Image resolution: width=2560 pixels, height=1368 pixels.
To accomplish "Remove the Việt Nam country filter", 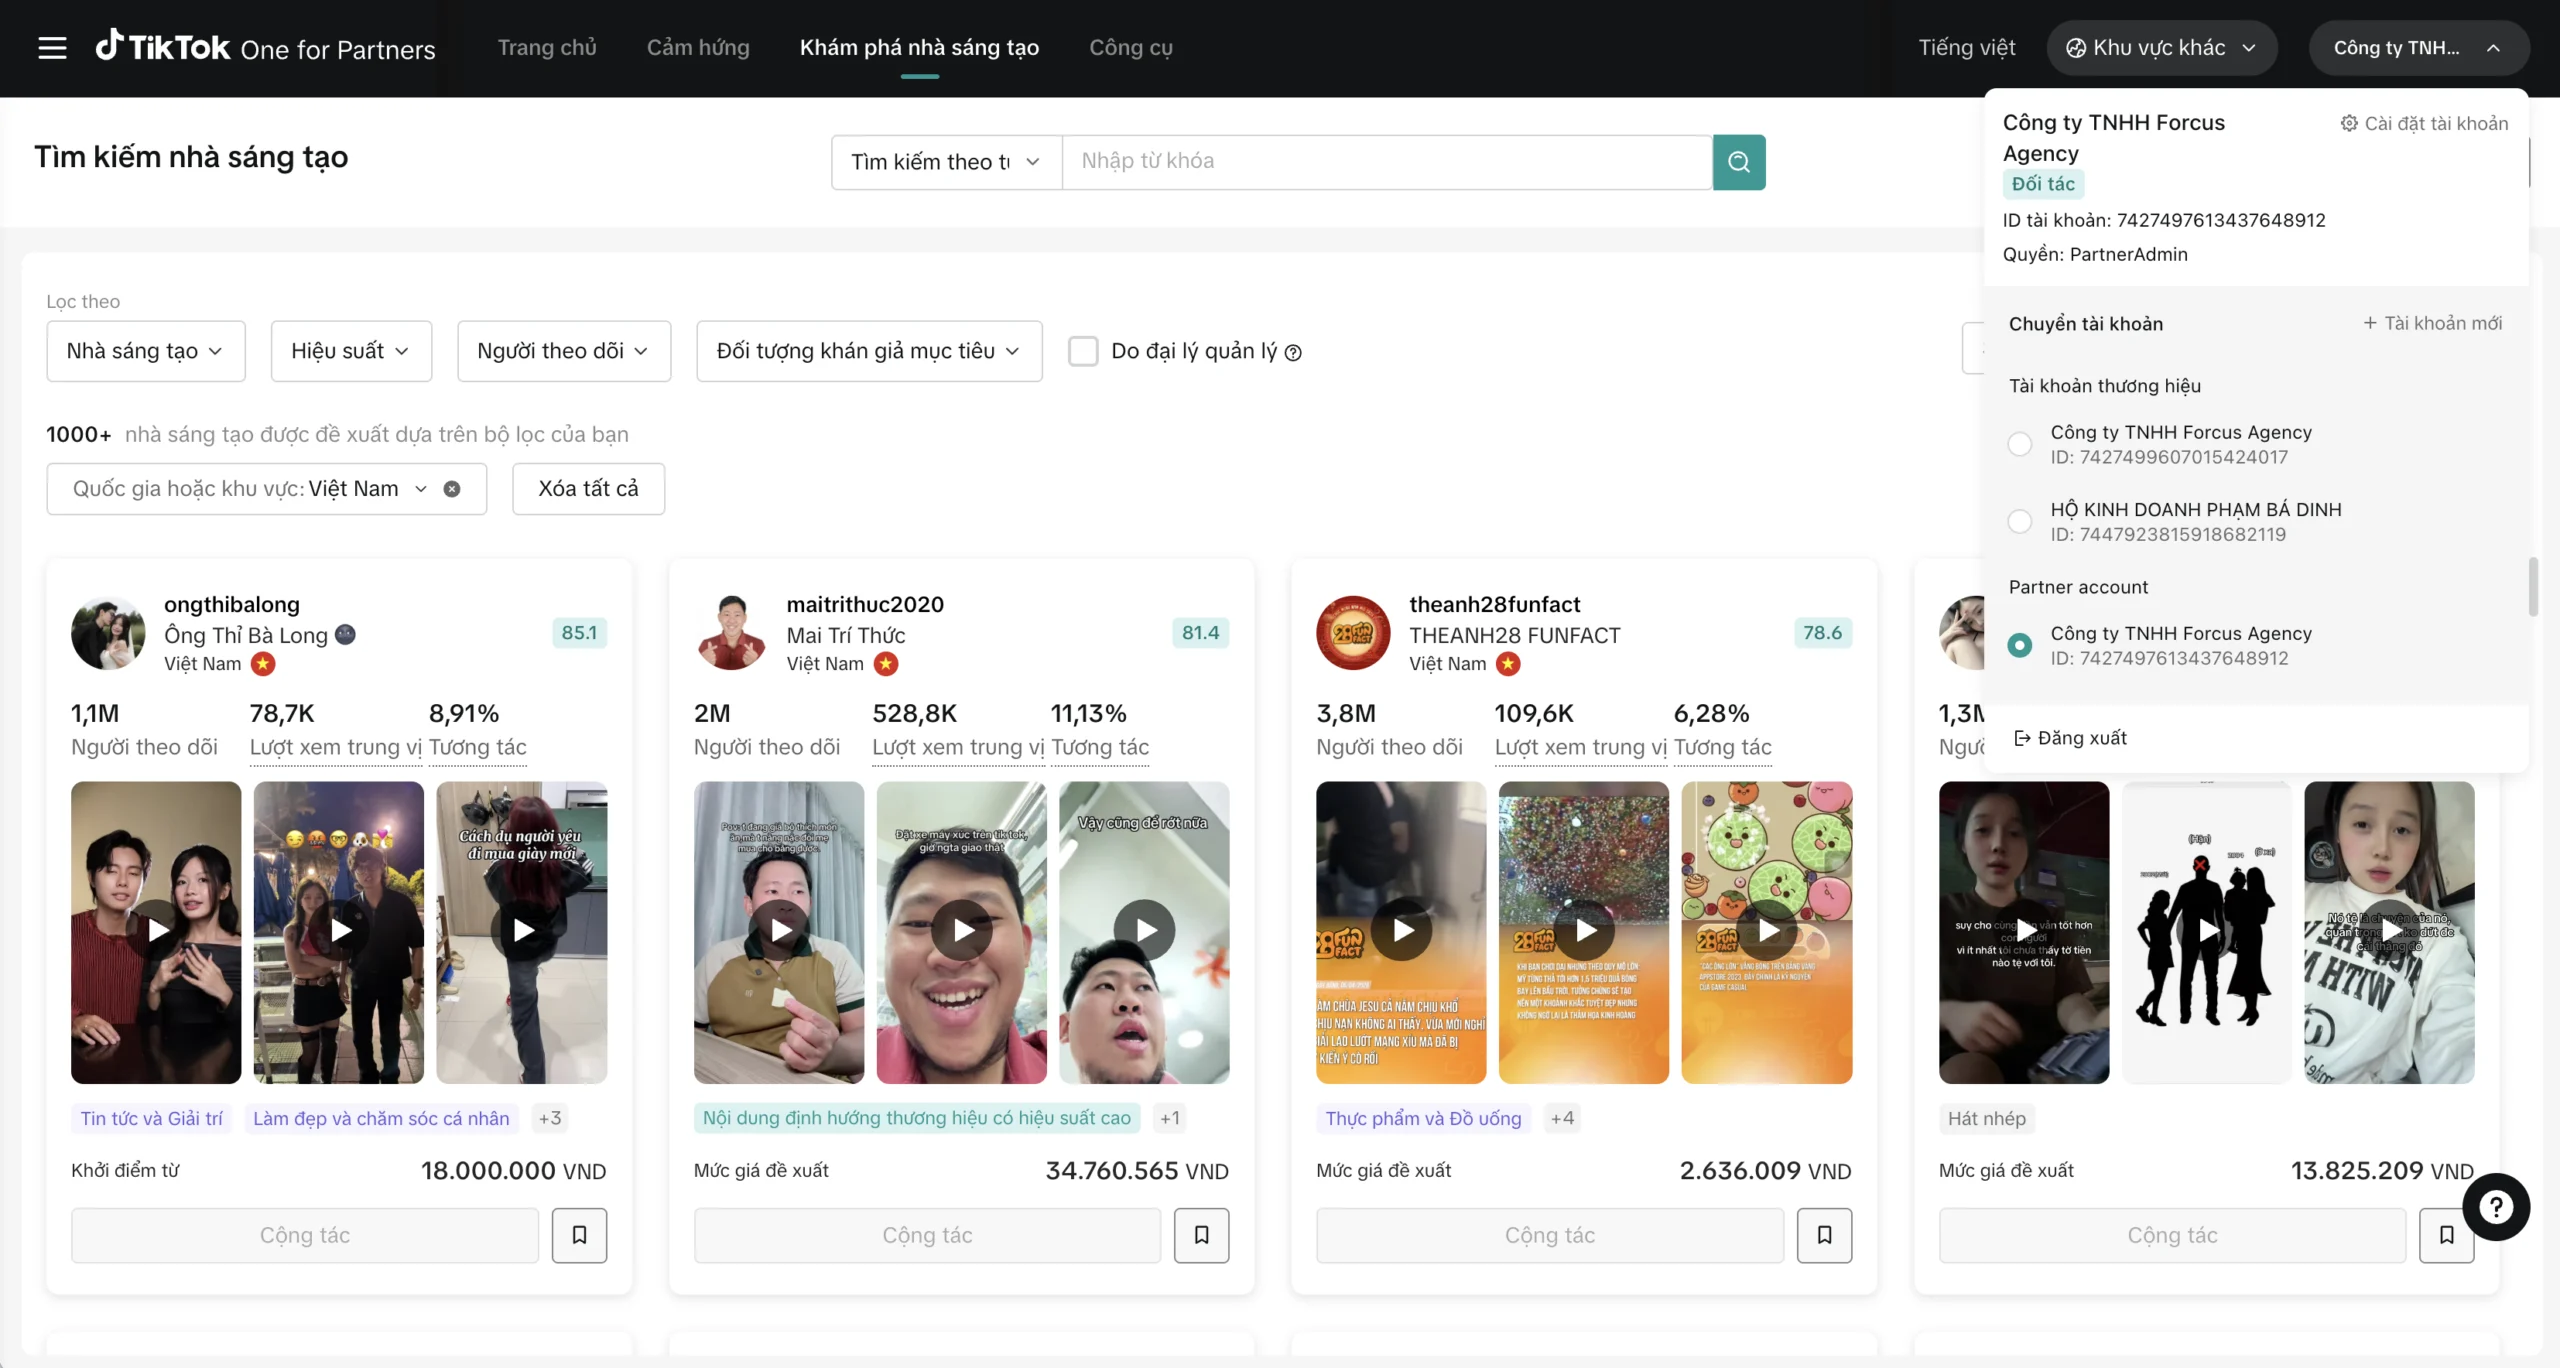I will point(452,489).
